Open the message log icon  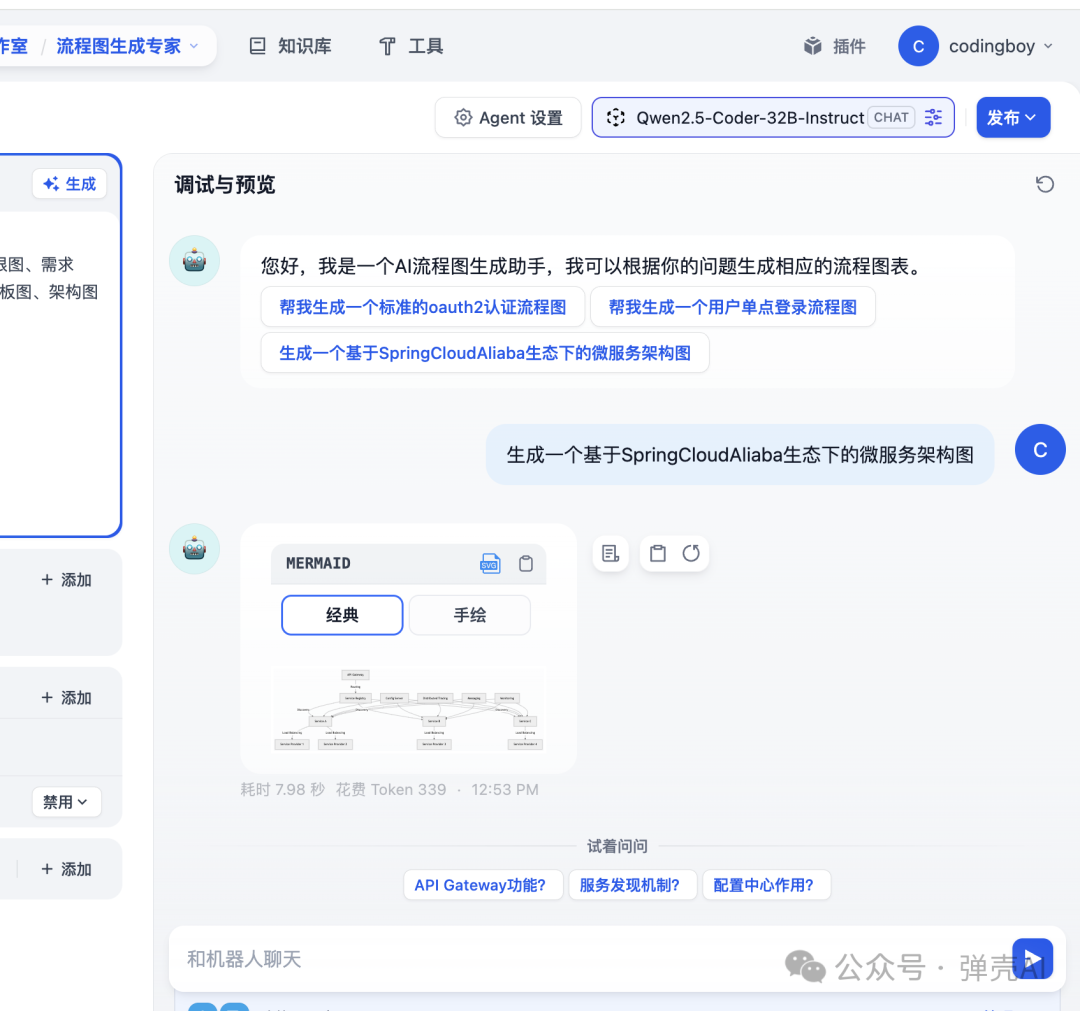tap(610, 554)
